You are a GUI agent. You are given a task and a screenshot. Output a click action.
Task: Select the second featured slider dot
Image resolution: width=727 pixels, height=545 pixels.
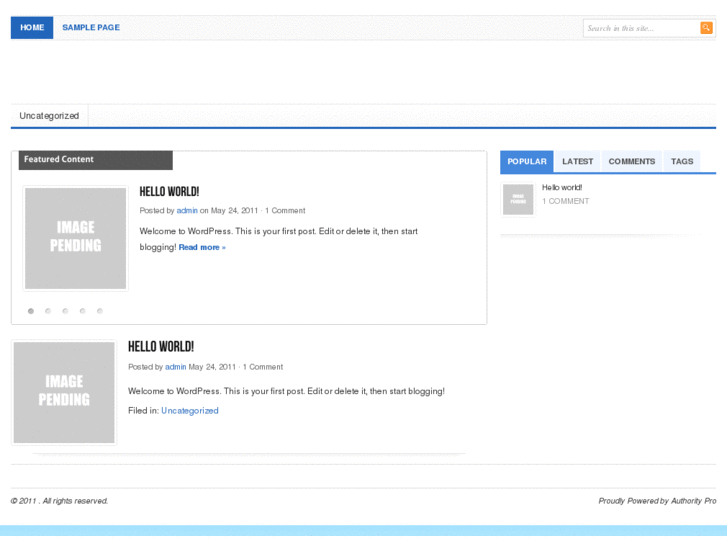pyautogui.click(x=48, y=311)
